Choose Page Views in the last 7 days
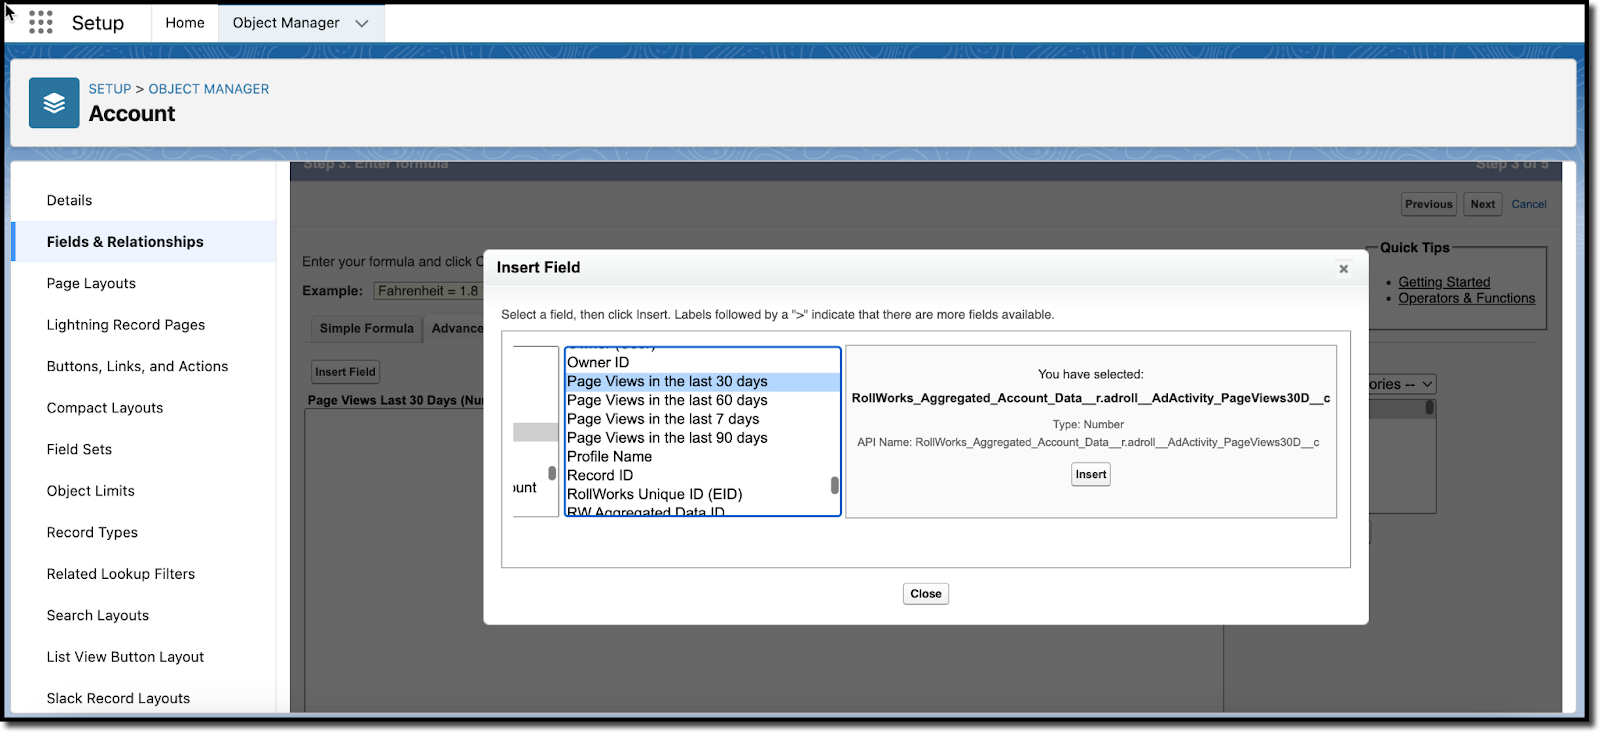This screenshot has width=1600, height=733. pos(663,419)
